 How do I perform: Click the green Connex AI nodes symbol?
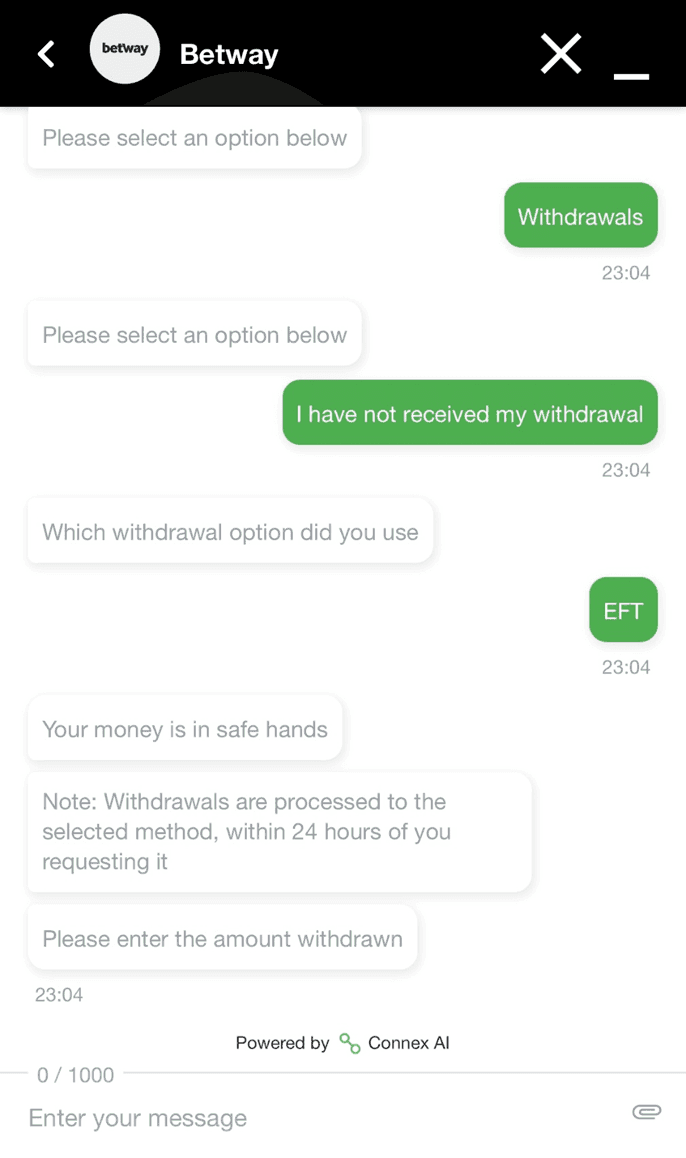click(x=348, y=1043)
